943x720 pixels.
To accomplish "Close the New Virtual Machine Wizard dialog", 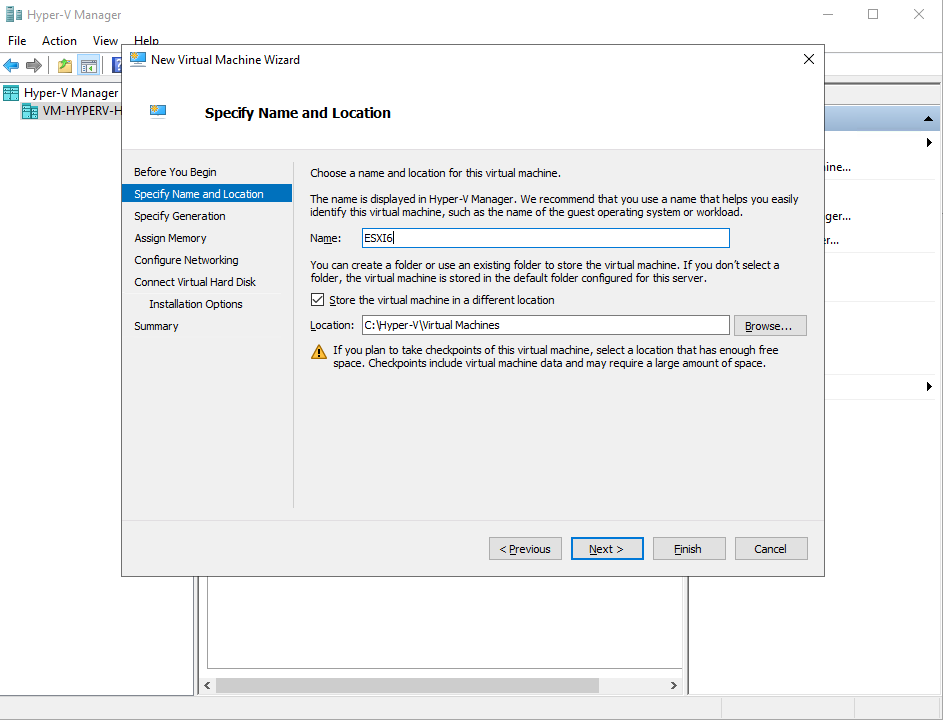I will tap(809, 59).
